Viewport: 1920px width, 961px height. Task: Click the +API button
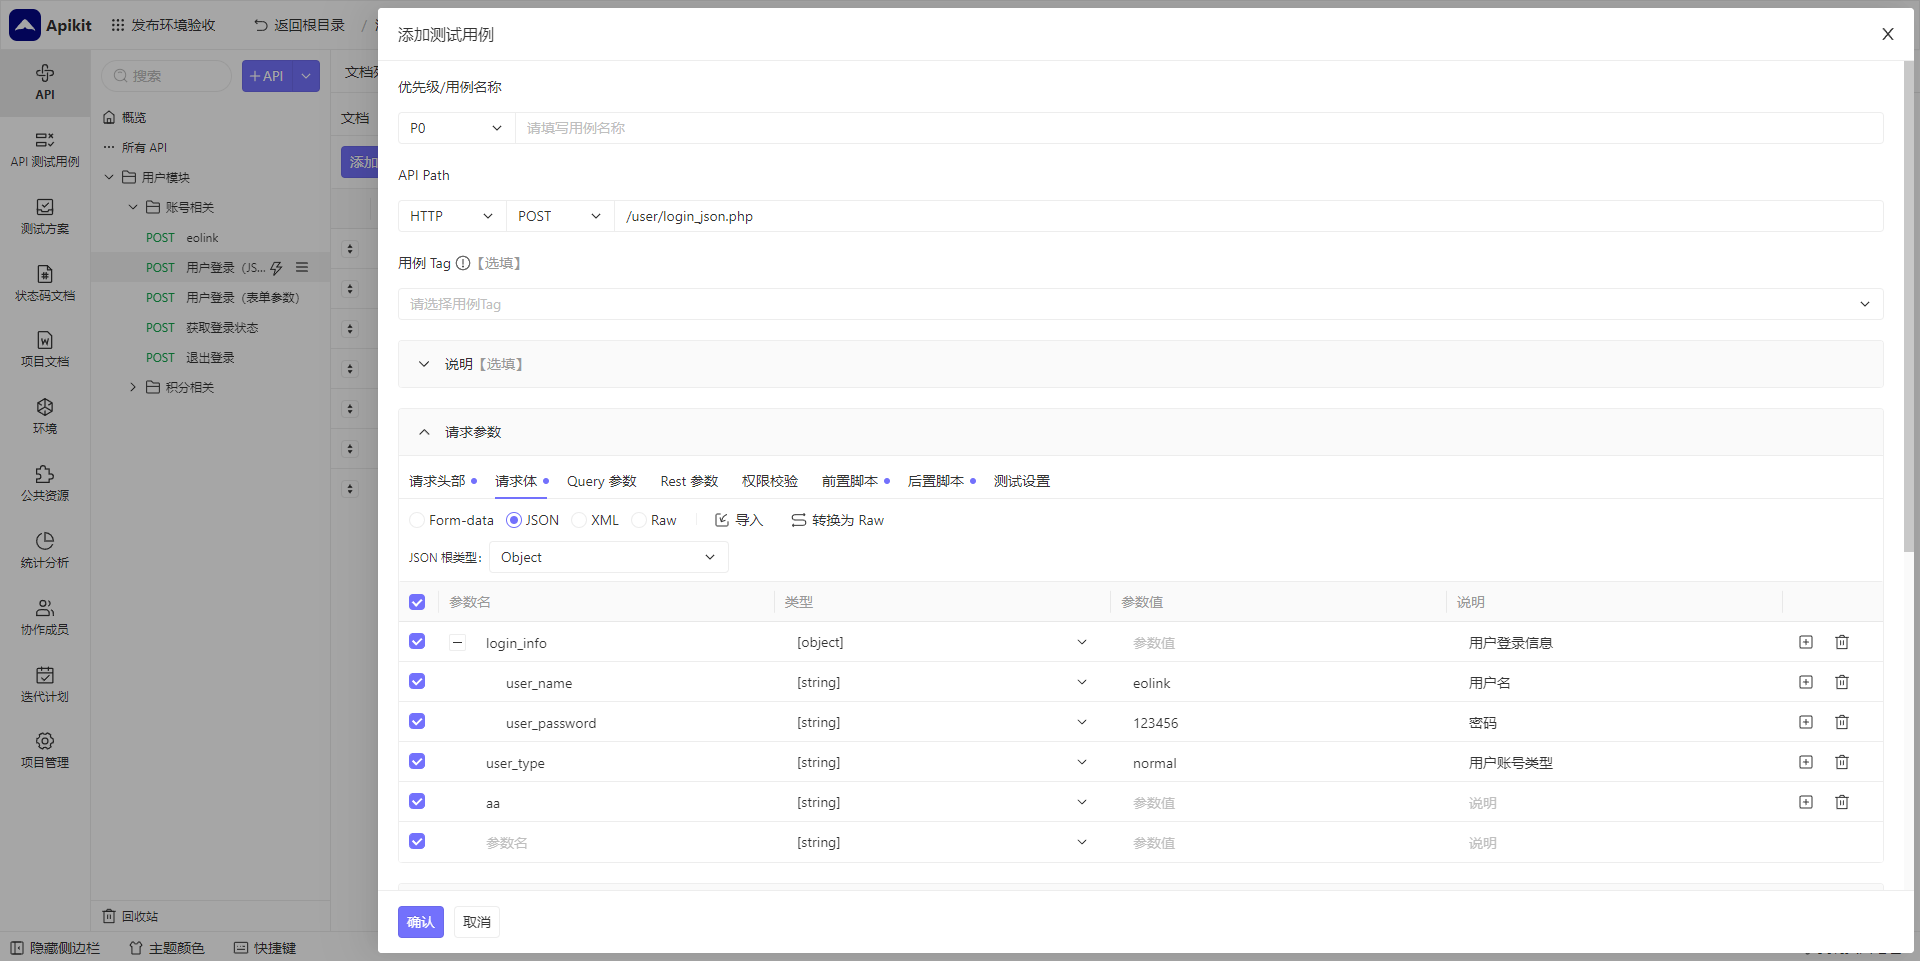(x=267, y=76)
